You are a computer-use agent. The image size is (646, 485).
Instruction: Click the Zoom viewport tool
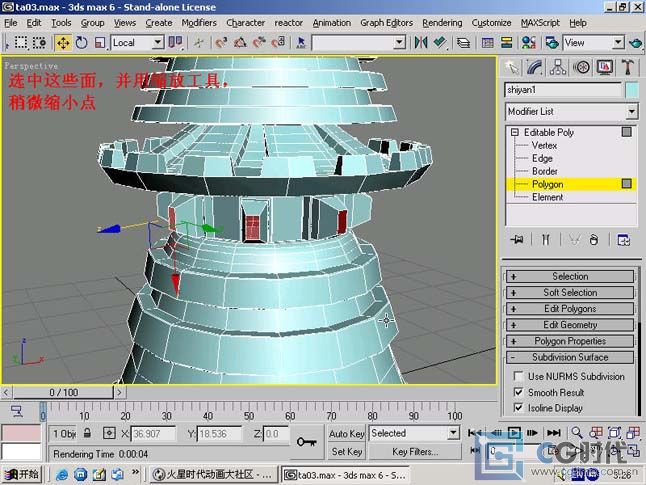pyautogui.click(x=577, y=433)
